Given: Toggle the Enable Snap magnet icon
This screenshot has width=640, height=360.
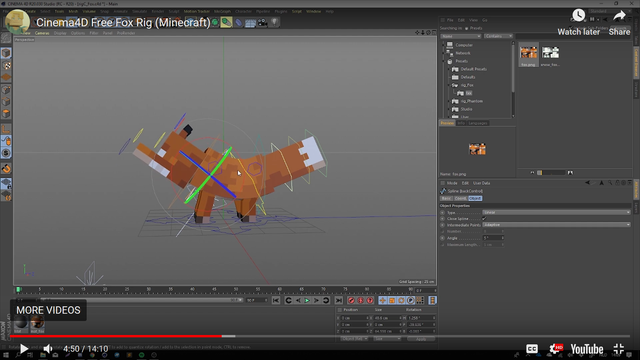Looking at the screenshot, I should [6, 169].
